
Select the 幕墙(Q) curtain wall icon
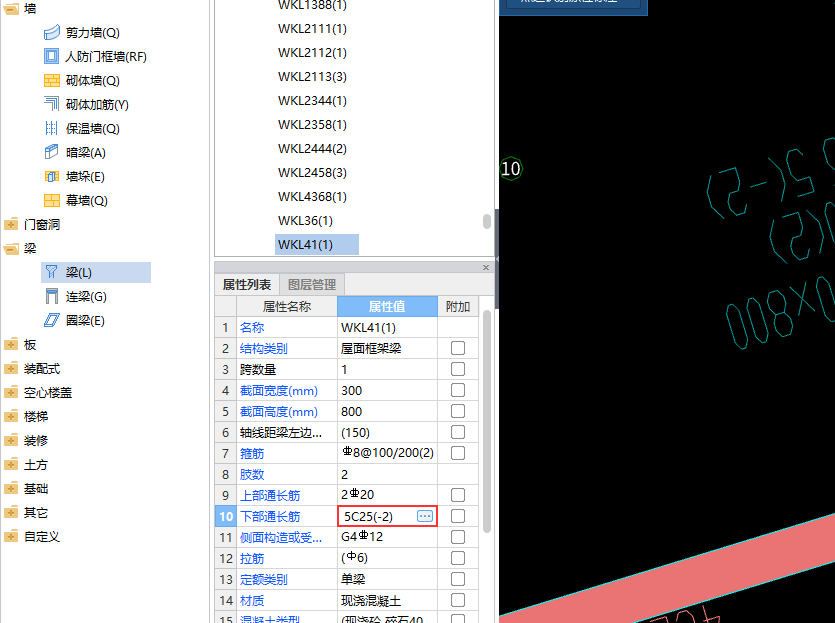pyautogui.click(x=52, y=200)
